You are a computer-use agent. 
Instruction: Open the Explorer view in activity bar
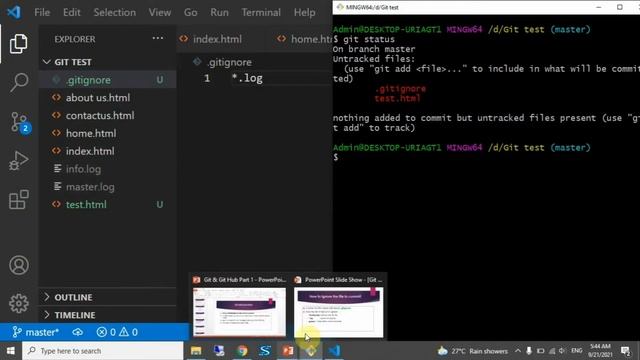click(x=18, y=44)
